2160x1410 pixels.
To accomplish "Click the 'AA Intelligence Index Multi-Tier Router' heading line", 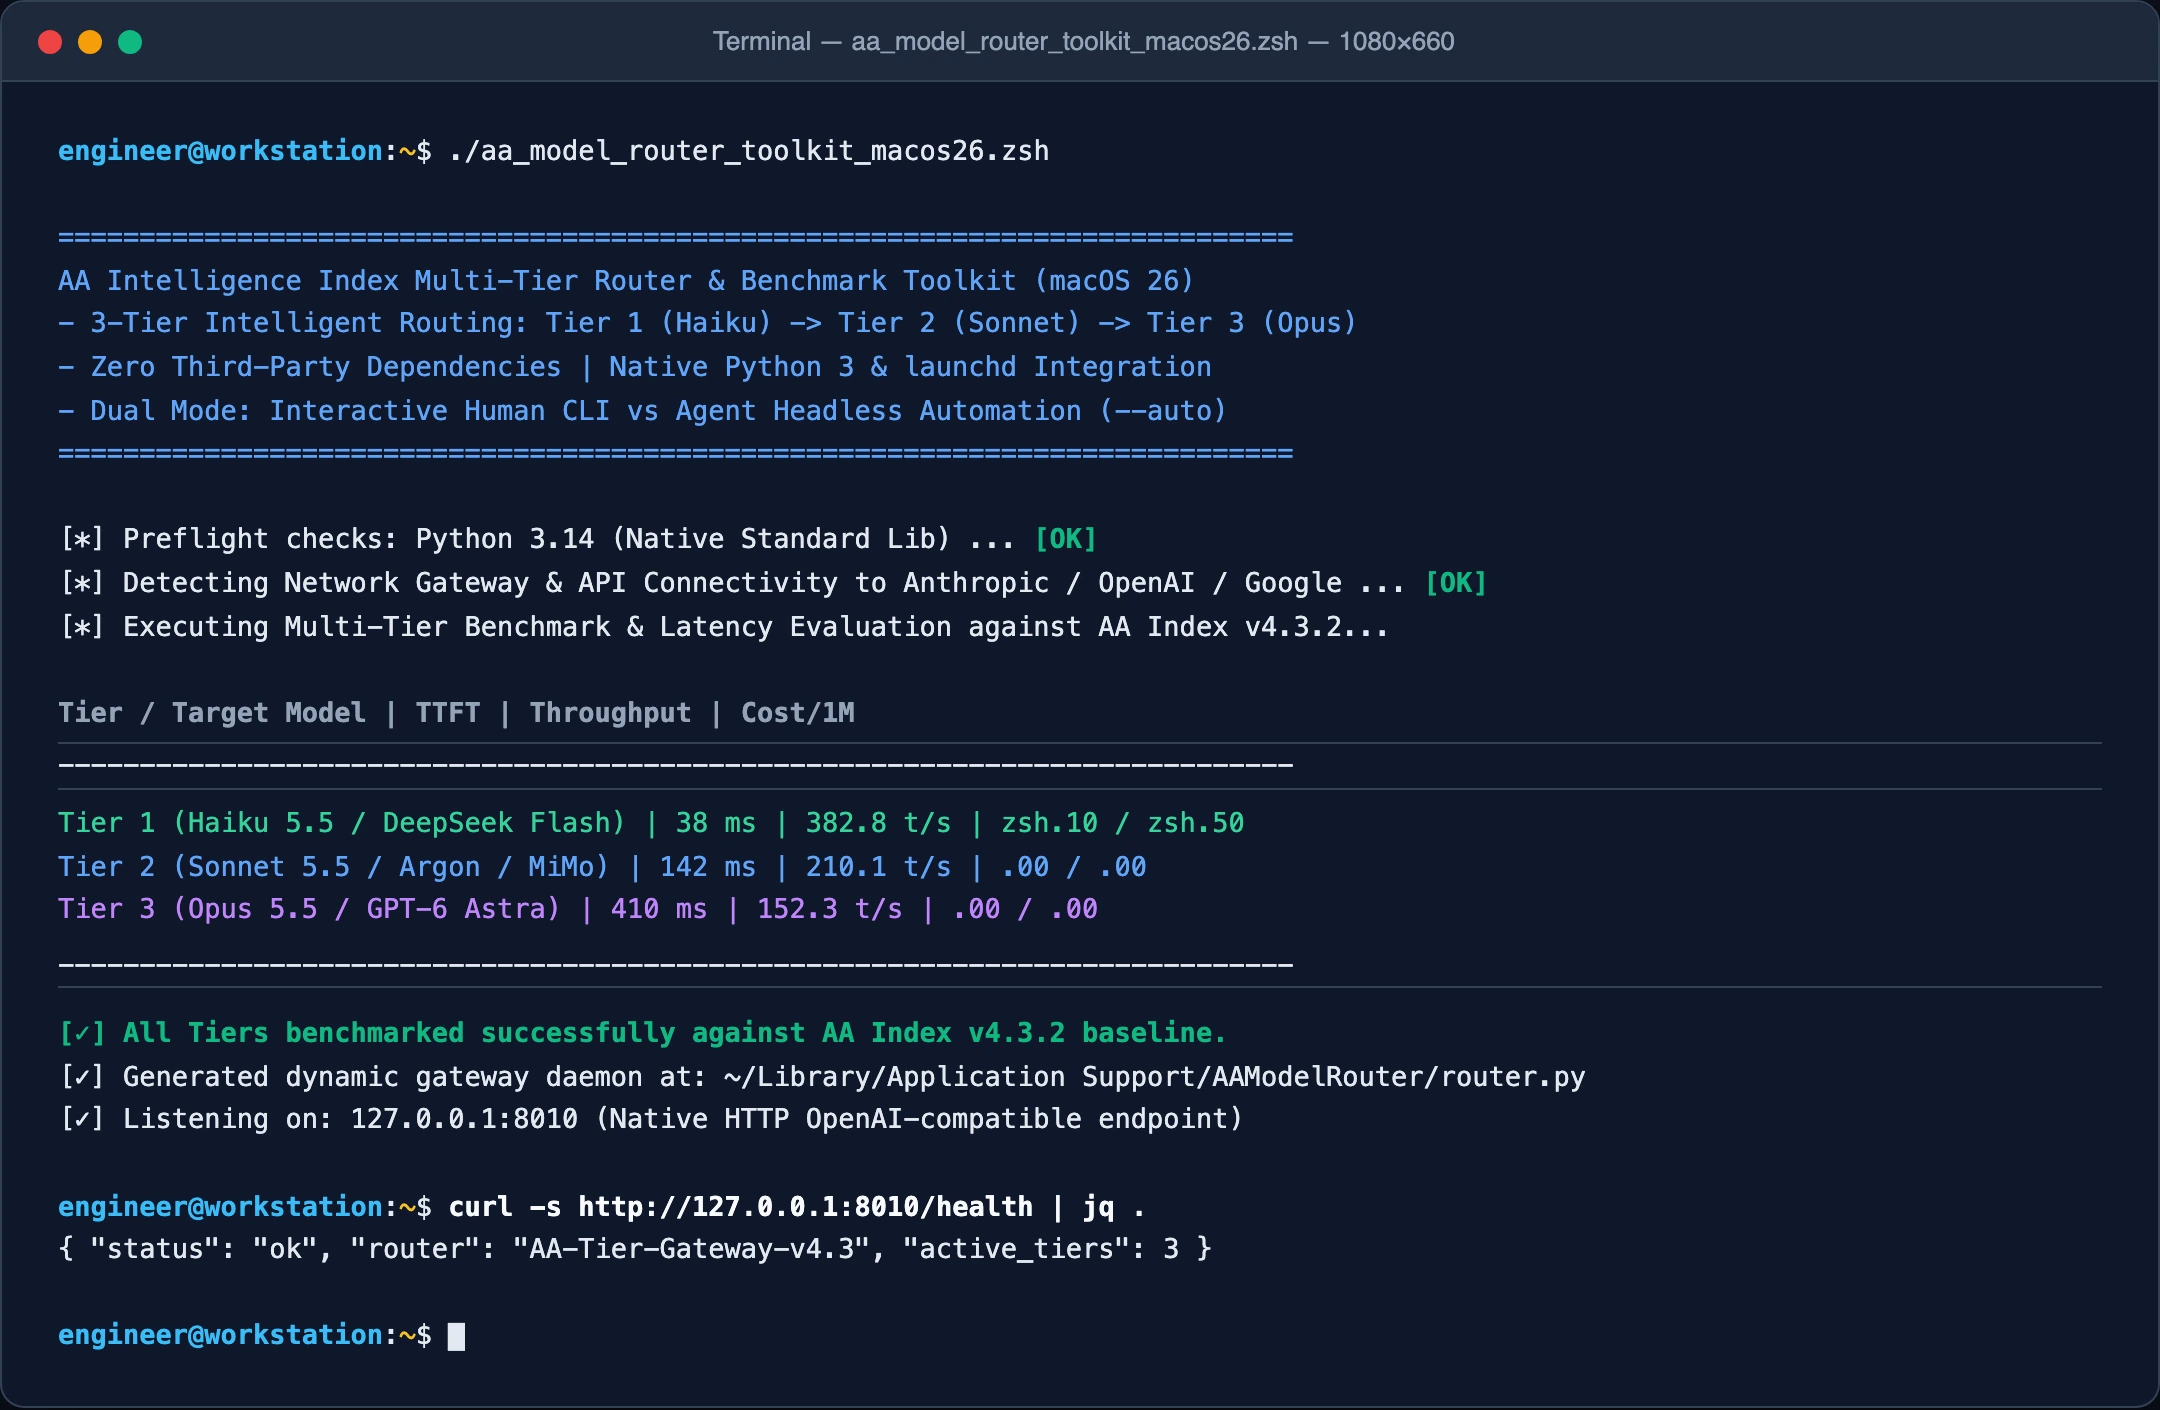I will [x=626, y=281].
